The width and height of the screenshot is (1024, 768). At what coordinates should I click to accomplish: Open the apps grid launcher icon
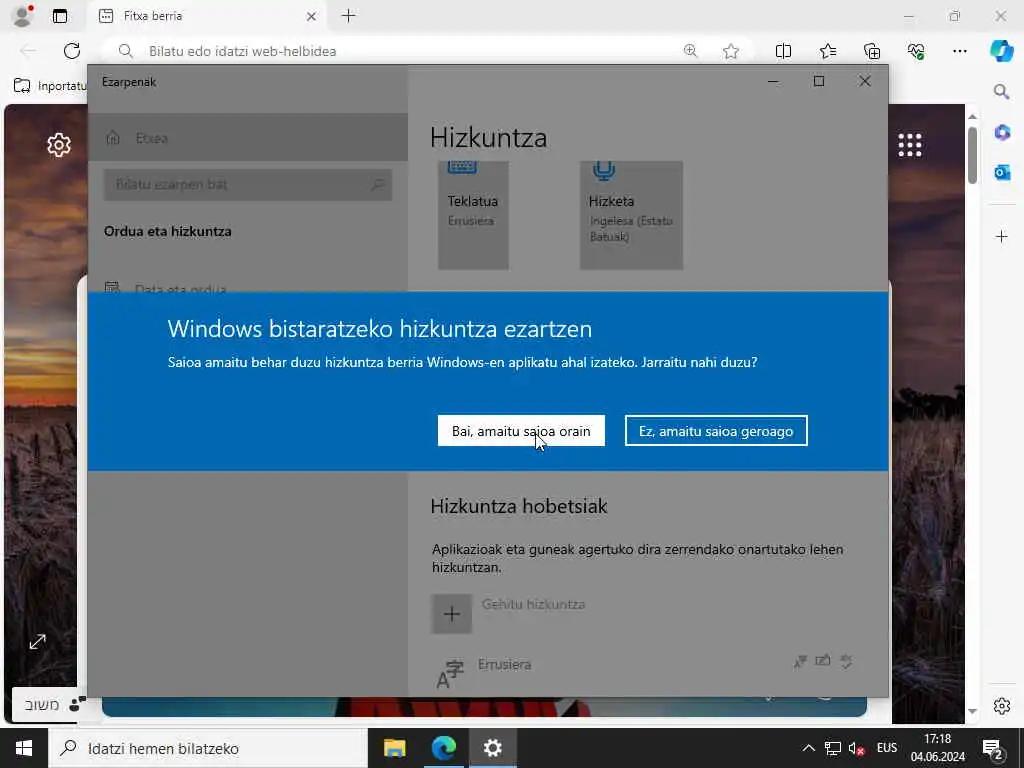point(910,145)
